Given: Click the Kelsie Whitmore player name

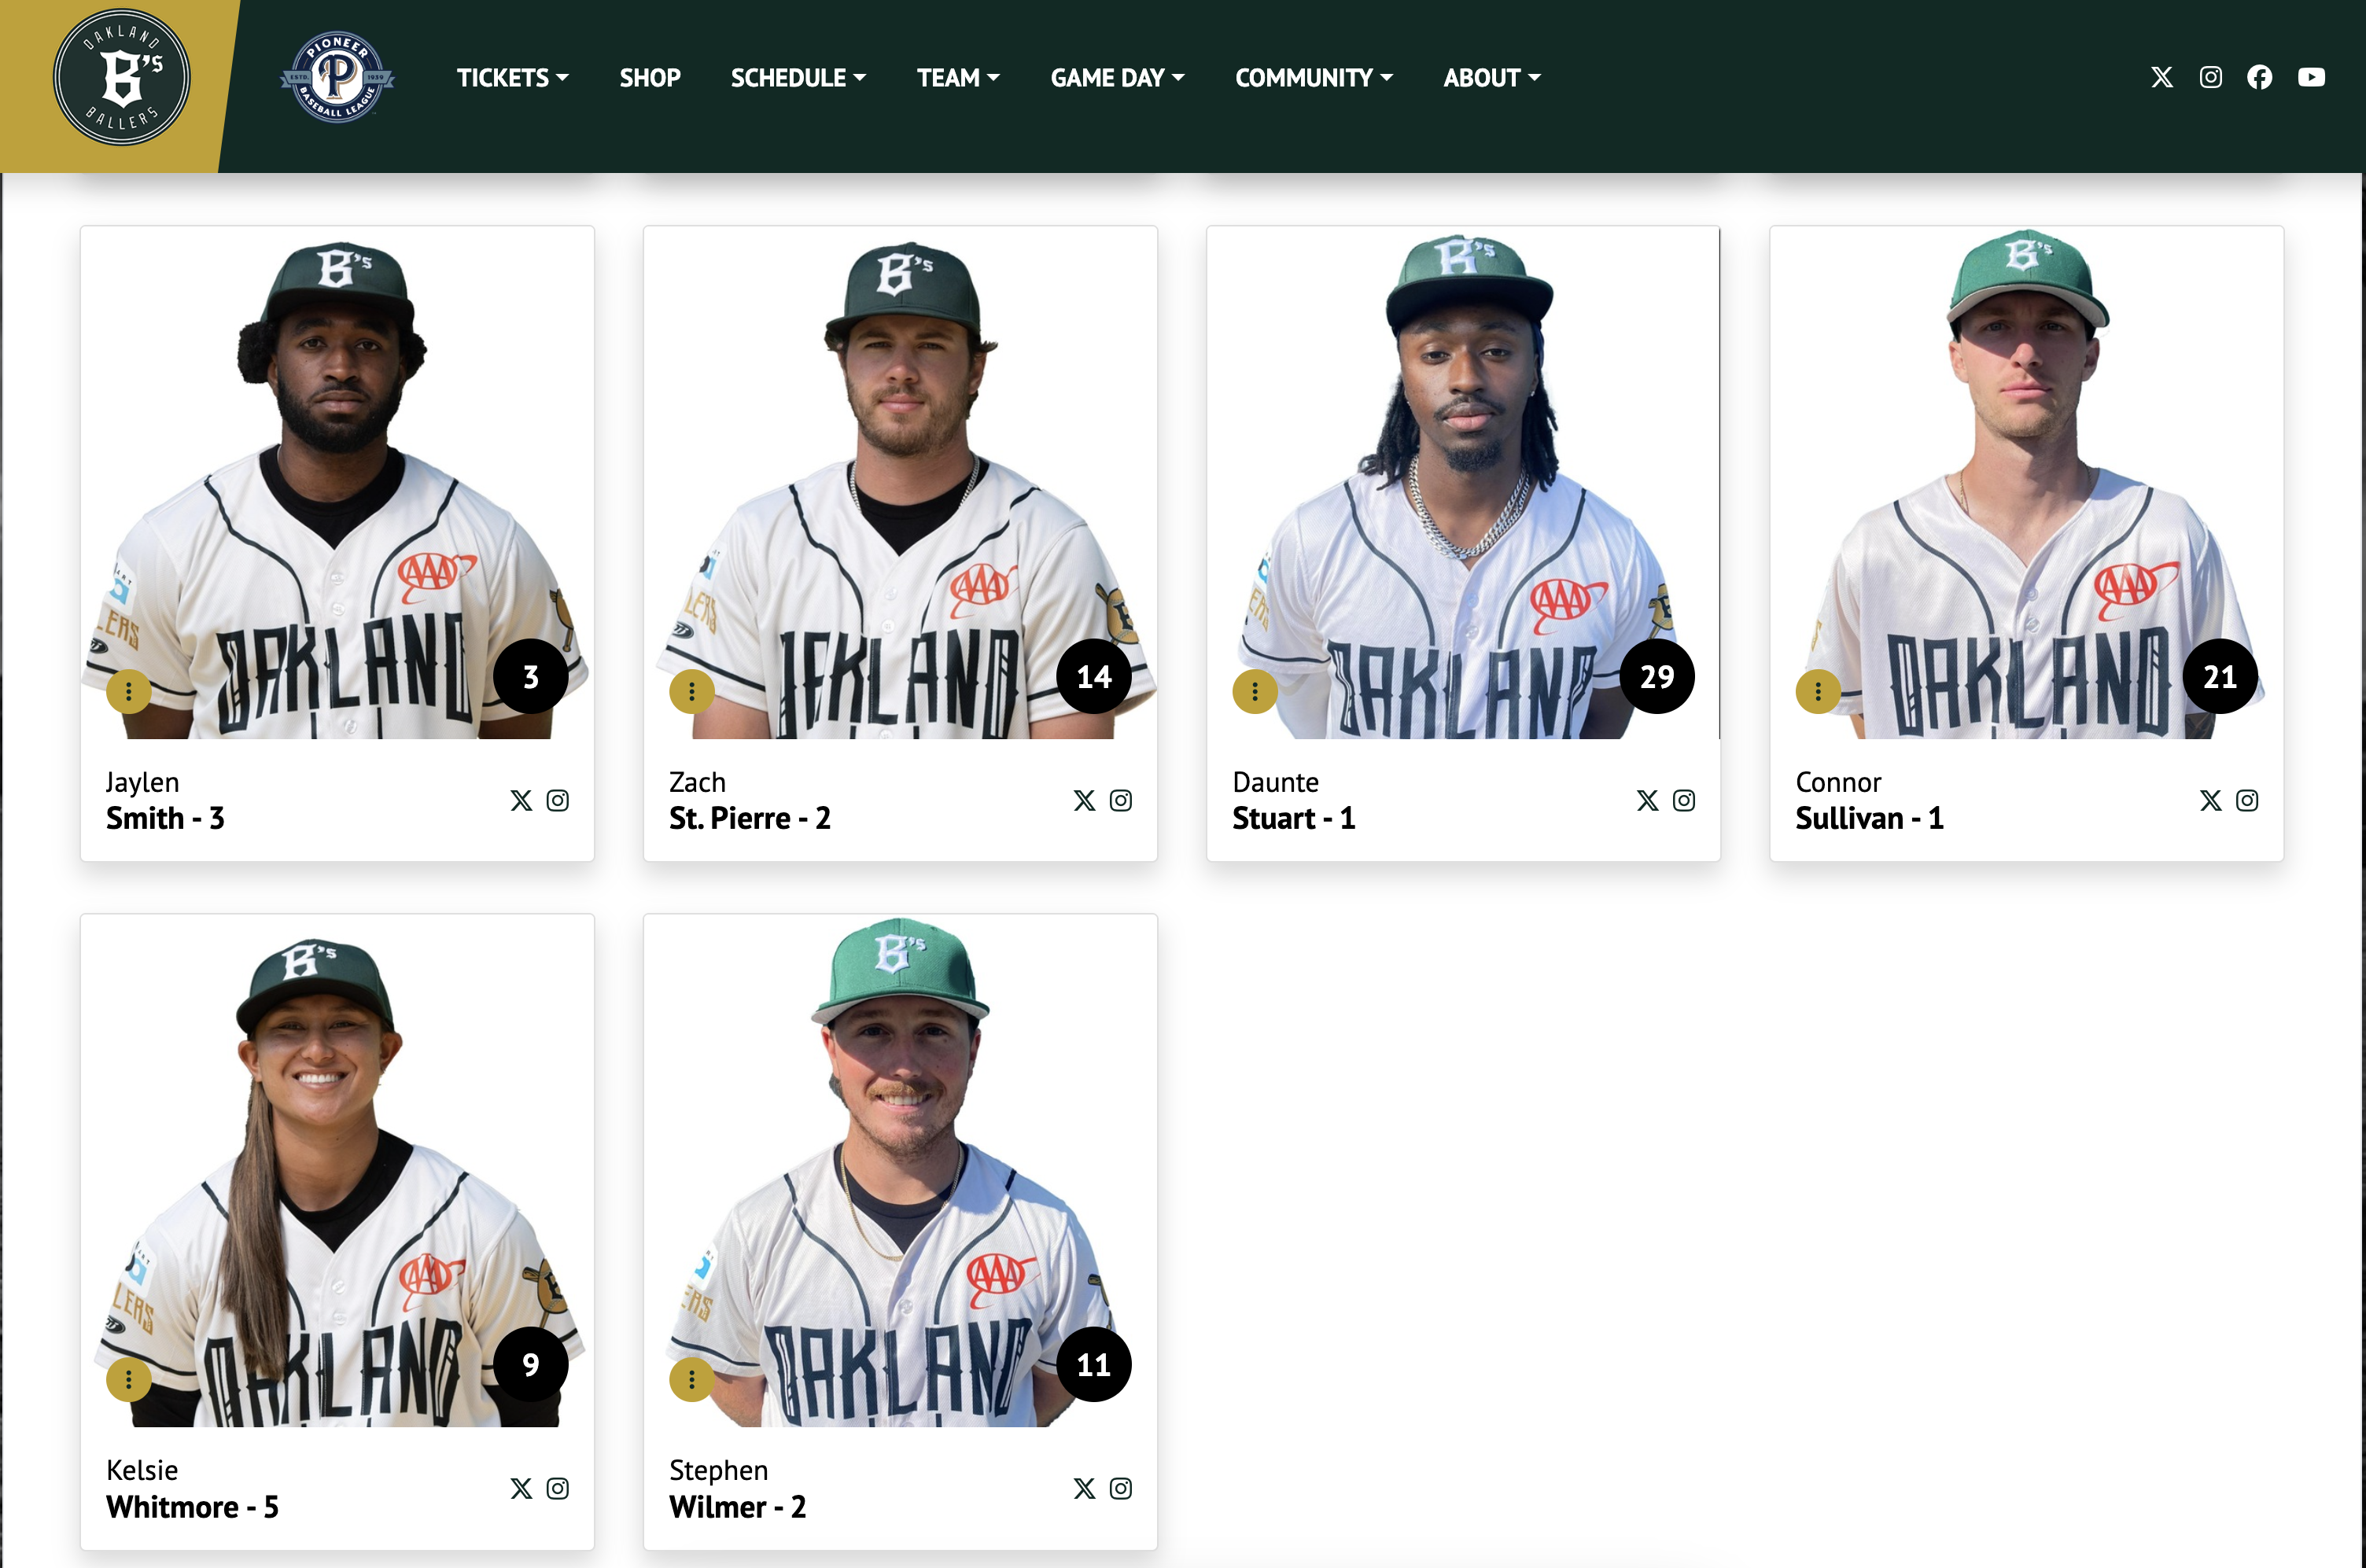Looking at the screenshot, I should coord(192,1489).
